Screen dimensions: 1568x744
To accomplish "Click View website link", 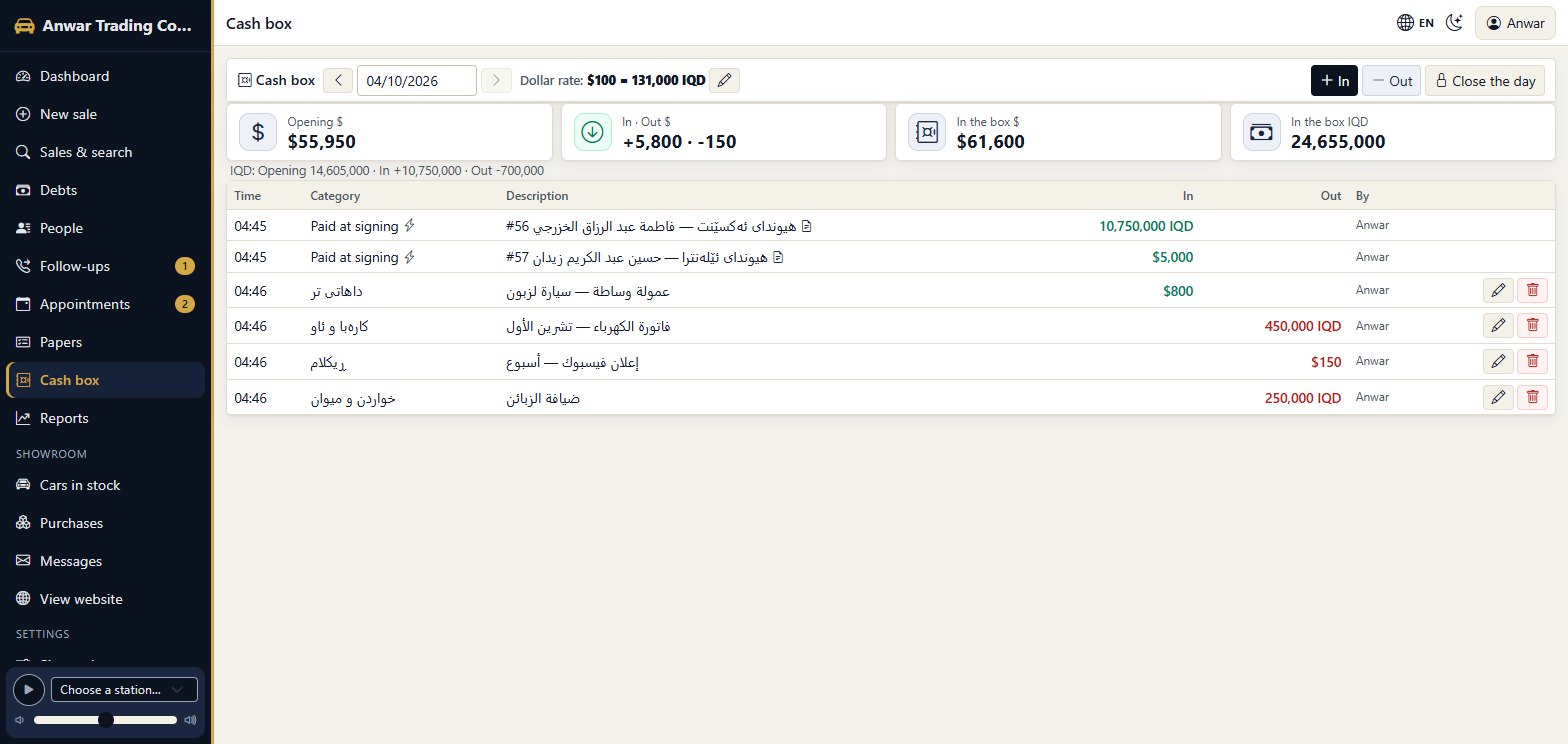I will coord(106,599).
